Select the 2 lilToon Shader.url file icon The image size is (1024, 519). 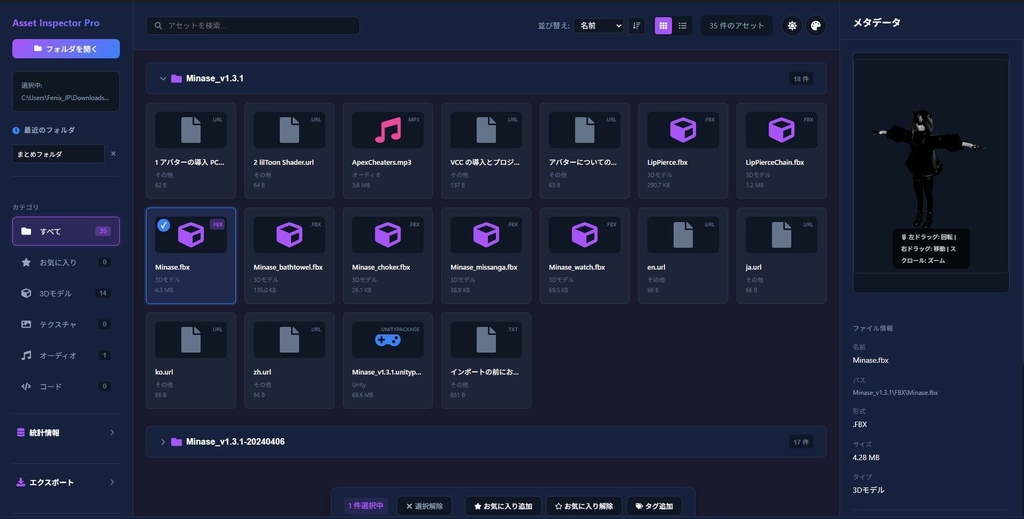(x=289, y=130)
